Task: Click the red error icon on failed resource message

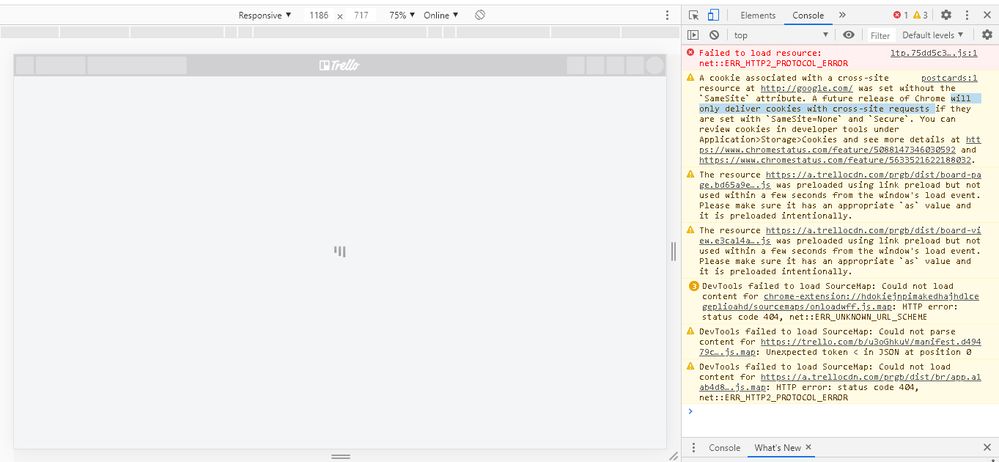Action: click(691, 53)
